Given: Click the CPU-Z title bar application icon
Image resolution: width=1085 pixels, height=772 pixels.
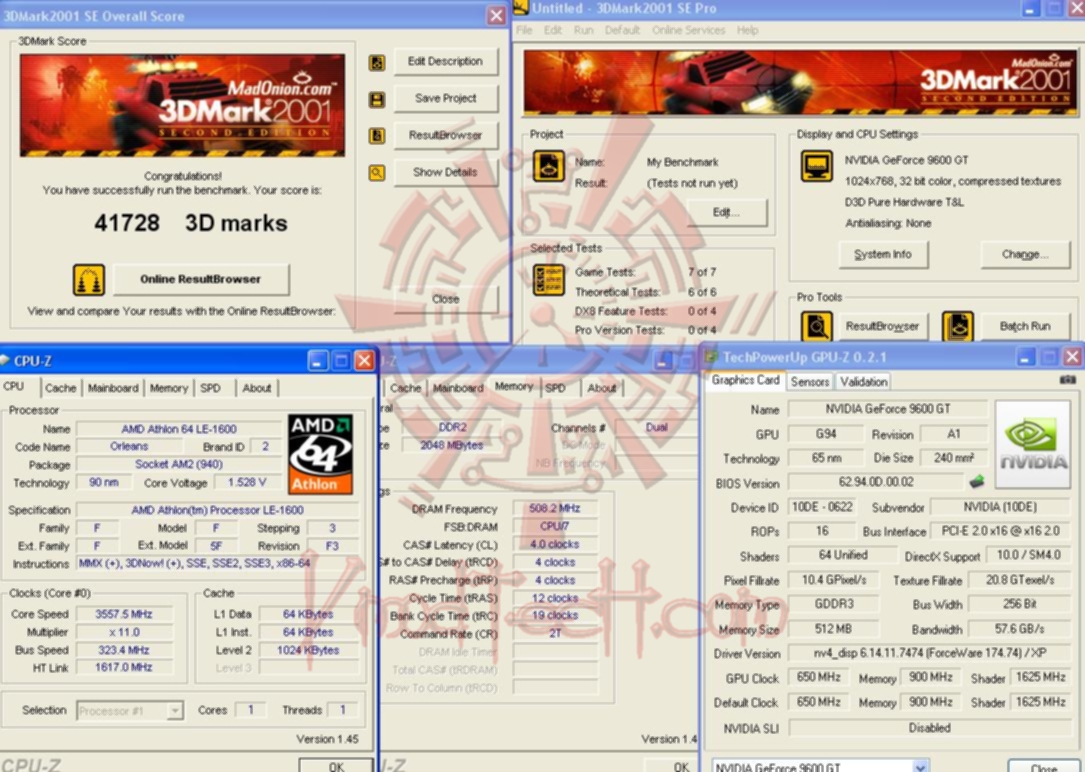Looking at the screenshot, I should [x=6, y=360].
